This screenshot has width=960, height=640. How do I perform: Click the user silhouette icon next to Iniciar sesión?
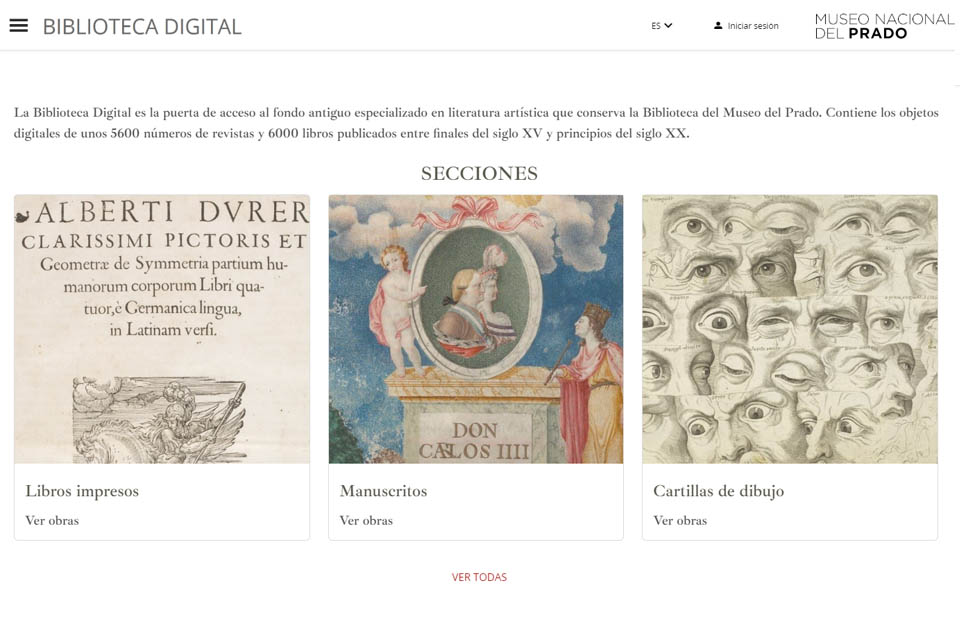[718, 25]
